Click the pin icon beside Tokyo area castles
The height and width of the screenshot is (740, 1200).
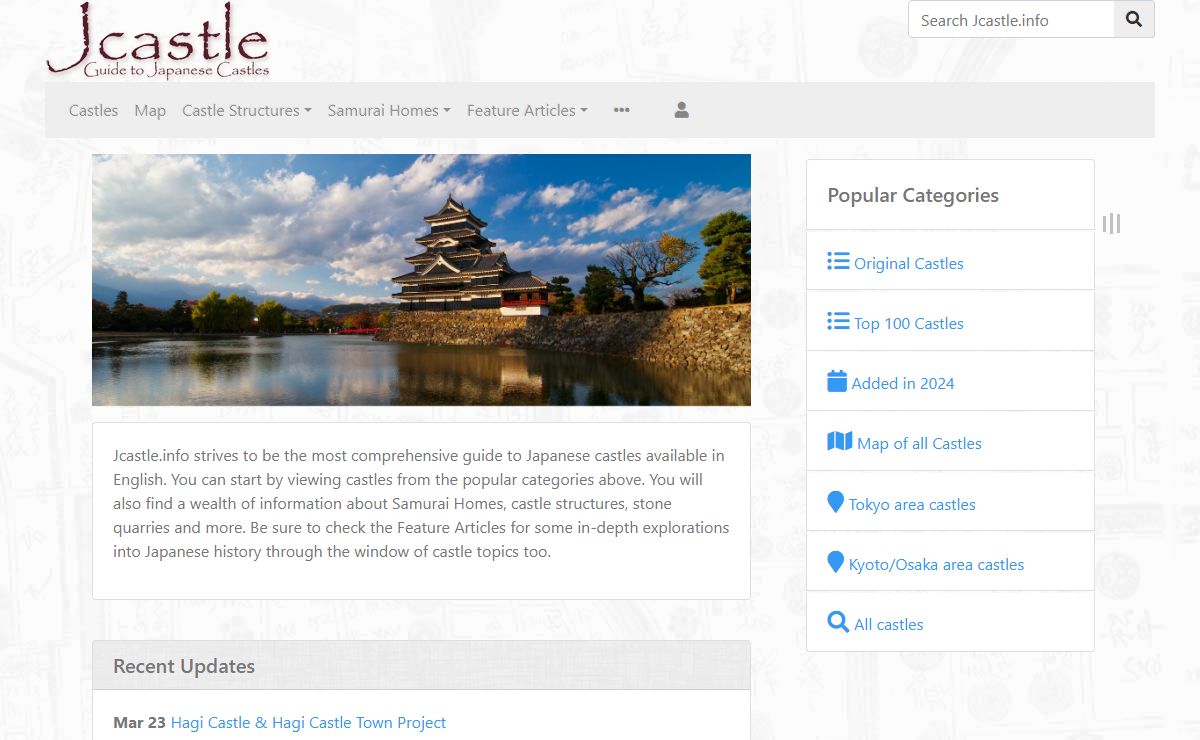pos(836,502)
